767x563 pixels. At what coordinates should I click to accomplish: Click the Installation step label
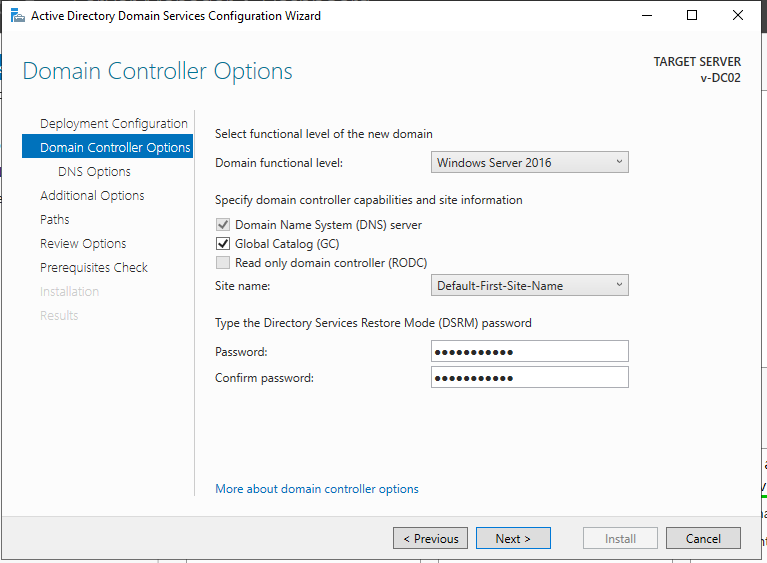[x=69, y=291]
